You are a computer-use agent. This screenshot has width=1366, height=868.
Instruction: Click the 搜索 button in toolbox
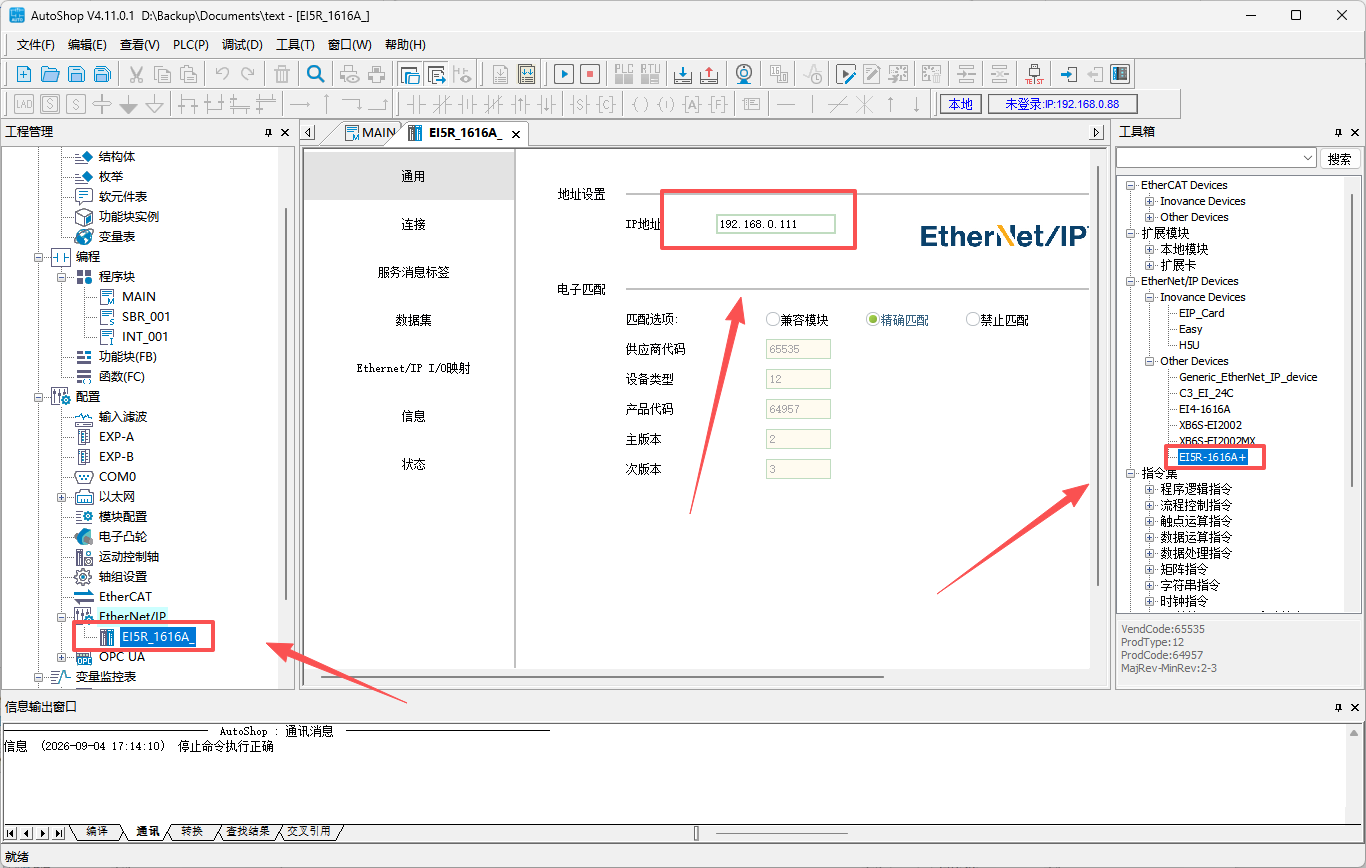[x=1340, y=158]
